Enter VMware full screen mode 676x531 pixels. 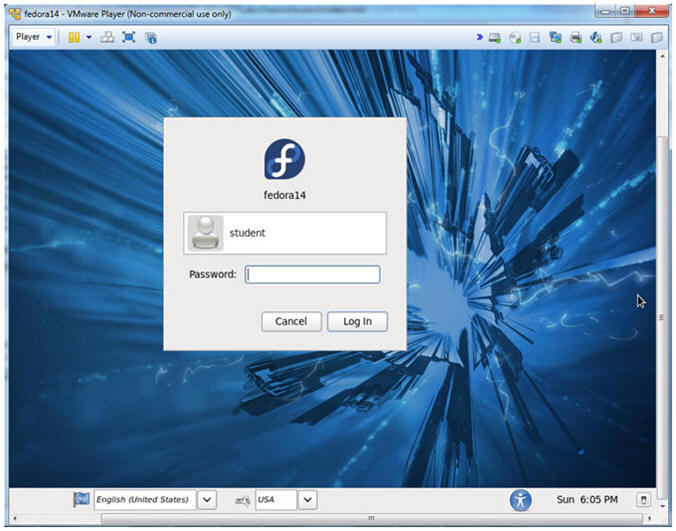coord(129,37)
